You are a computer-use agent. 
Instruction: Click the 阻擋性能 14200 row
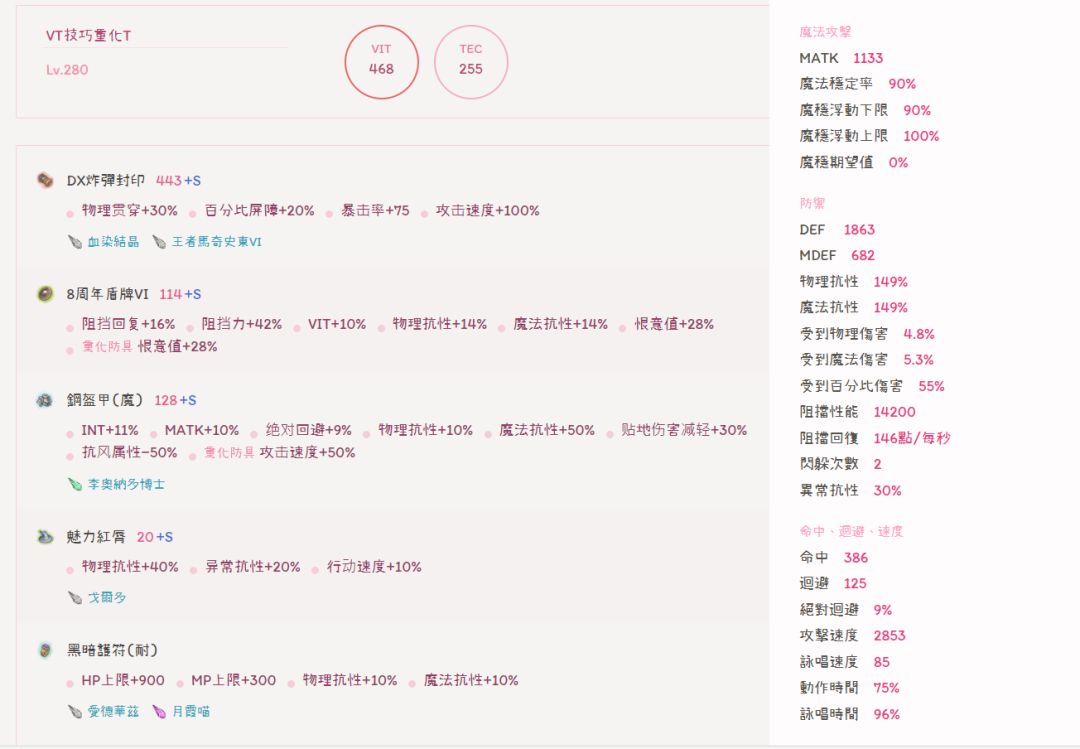pyautogui.click(x=858, y=412)
